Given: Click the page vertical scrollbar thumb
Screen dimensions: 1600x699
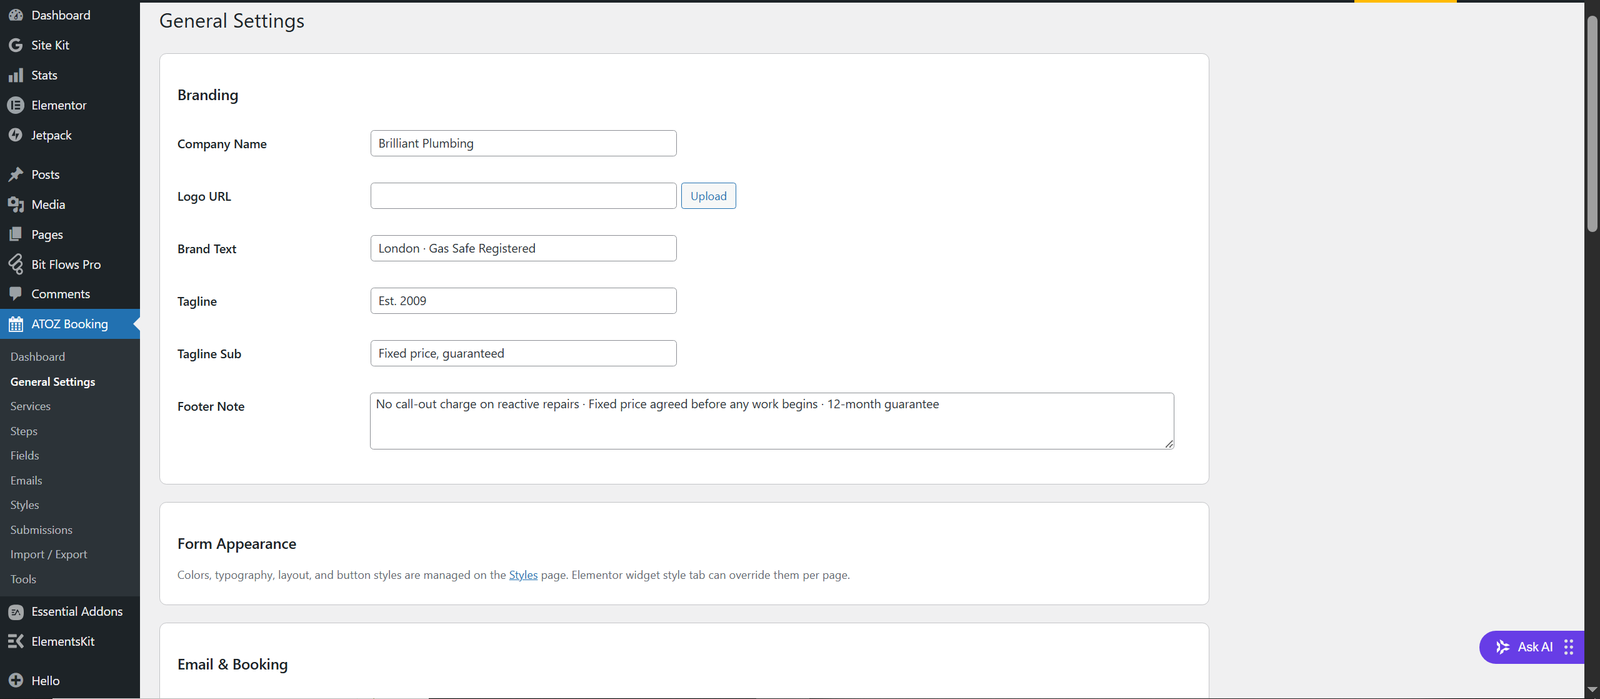Looking at the screenshot, I should coord(1592,124).
